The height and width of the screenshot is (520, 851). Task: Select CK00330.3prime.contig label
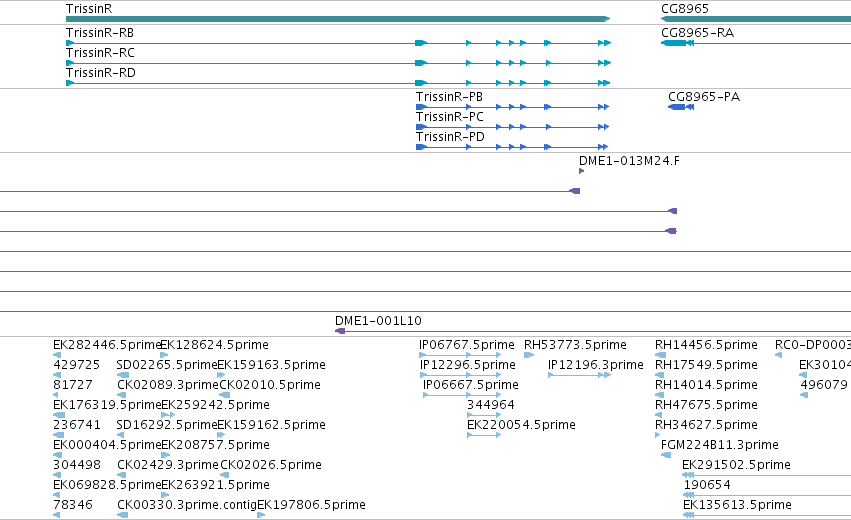187,505
